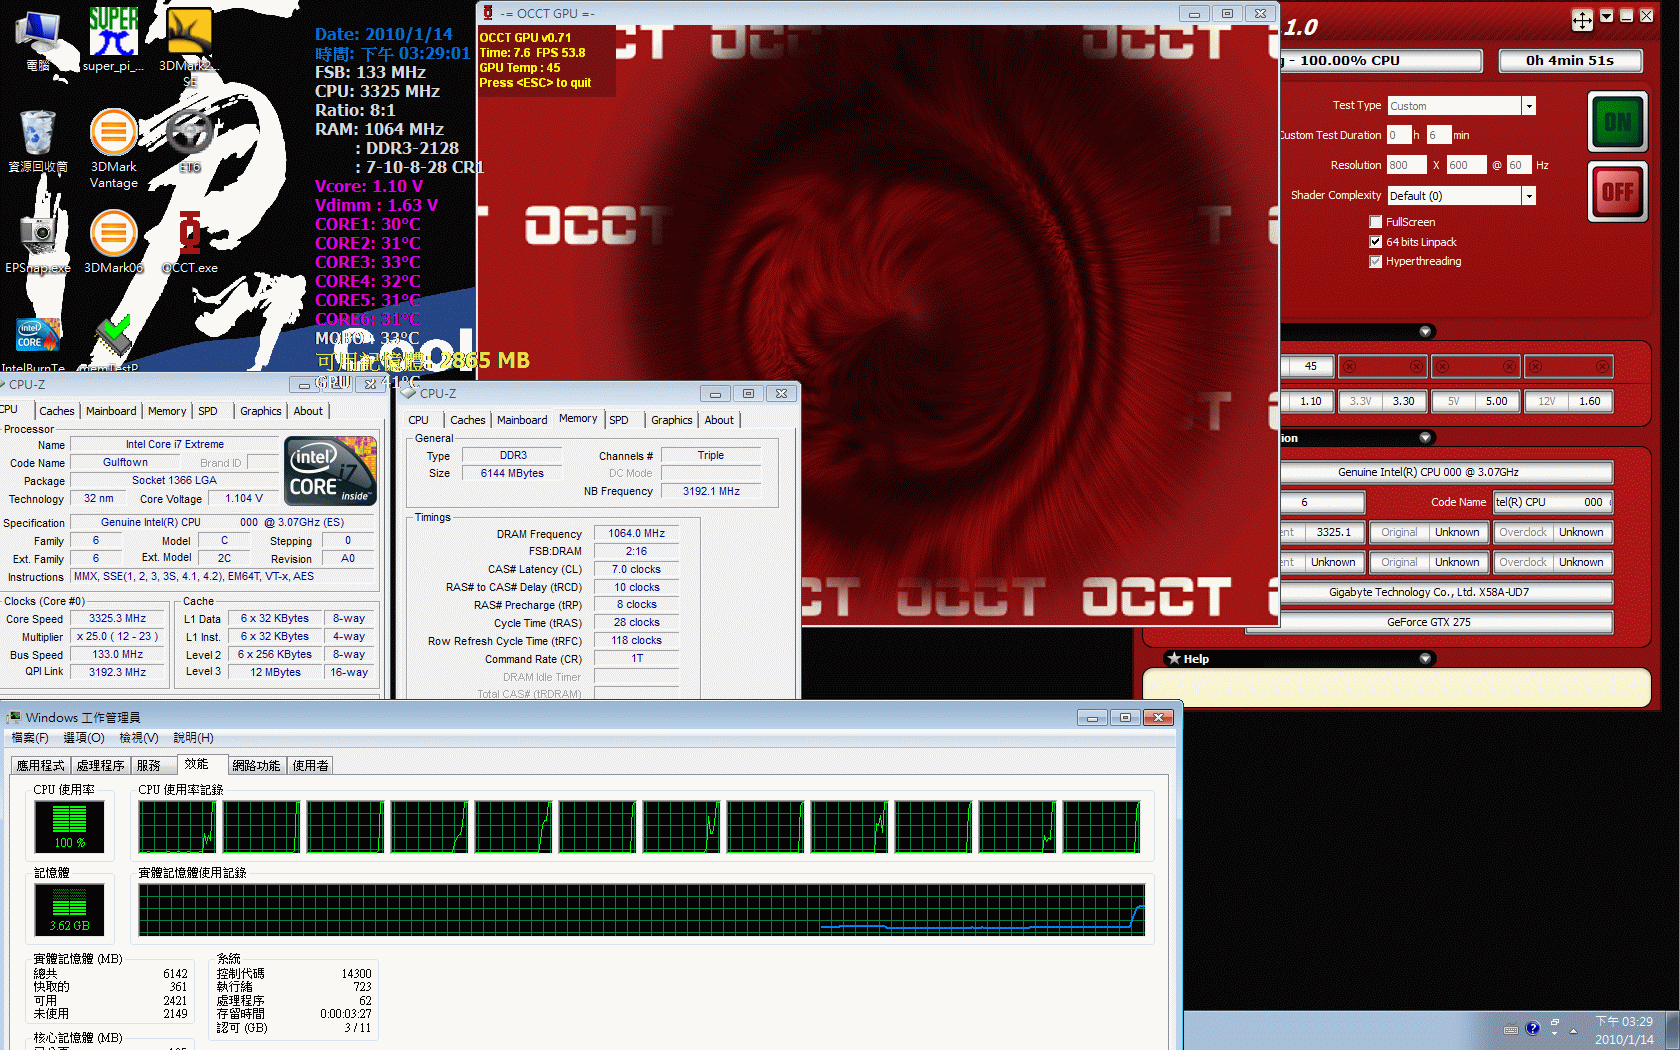This screenshot has width=1680, height=1050.
Task: Start the test with green ON button
Action: [x=1617, y=122]
